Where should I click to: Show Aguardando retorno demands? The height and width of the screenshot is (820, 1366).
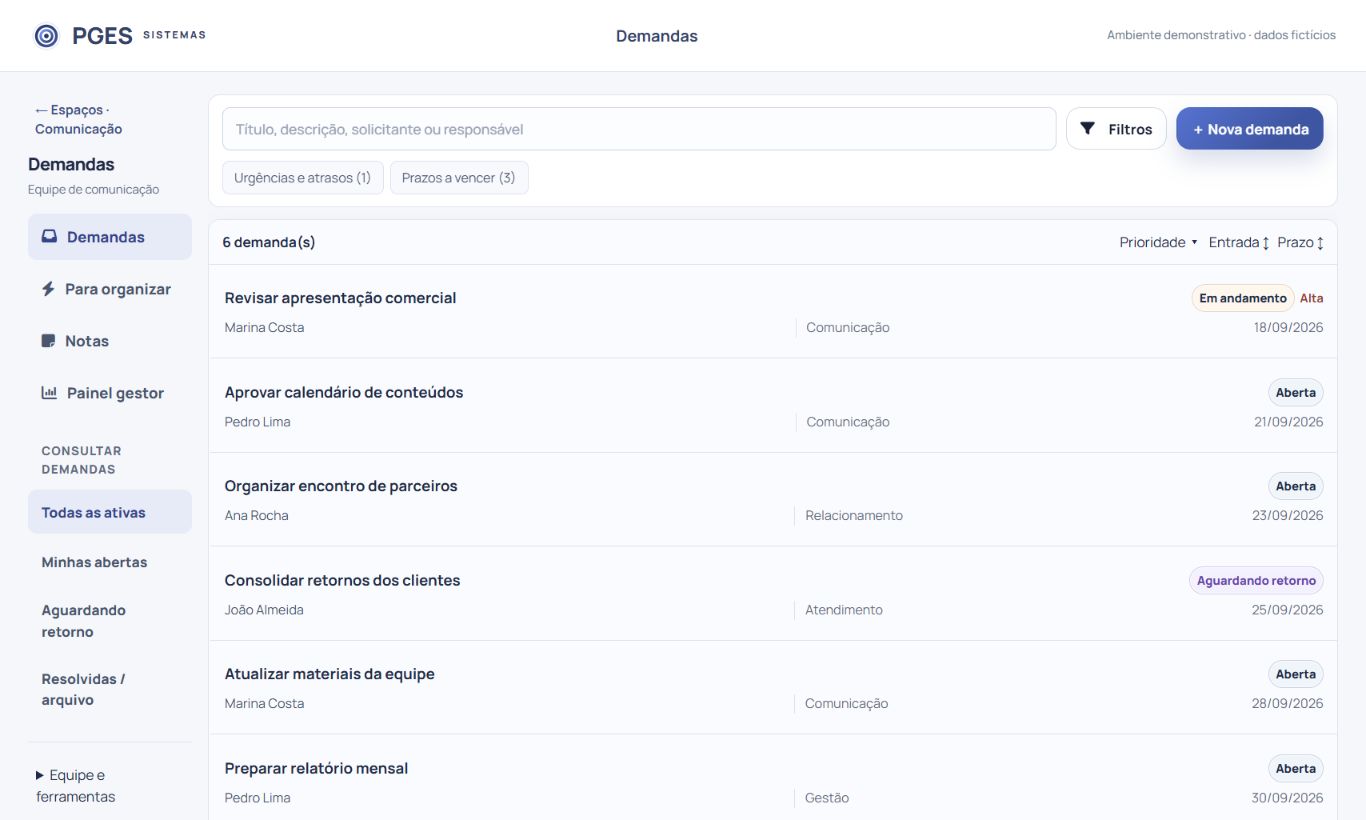pos(110,621)
